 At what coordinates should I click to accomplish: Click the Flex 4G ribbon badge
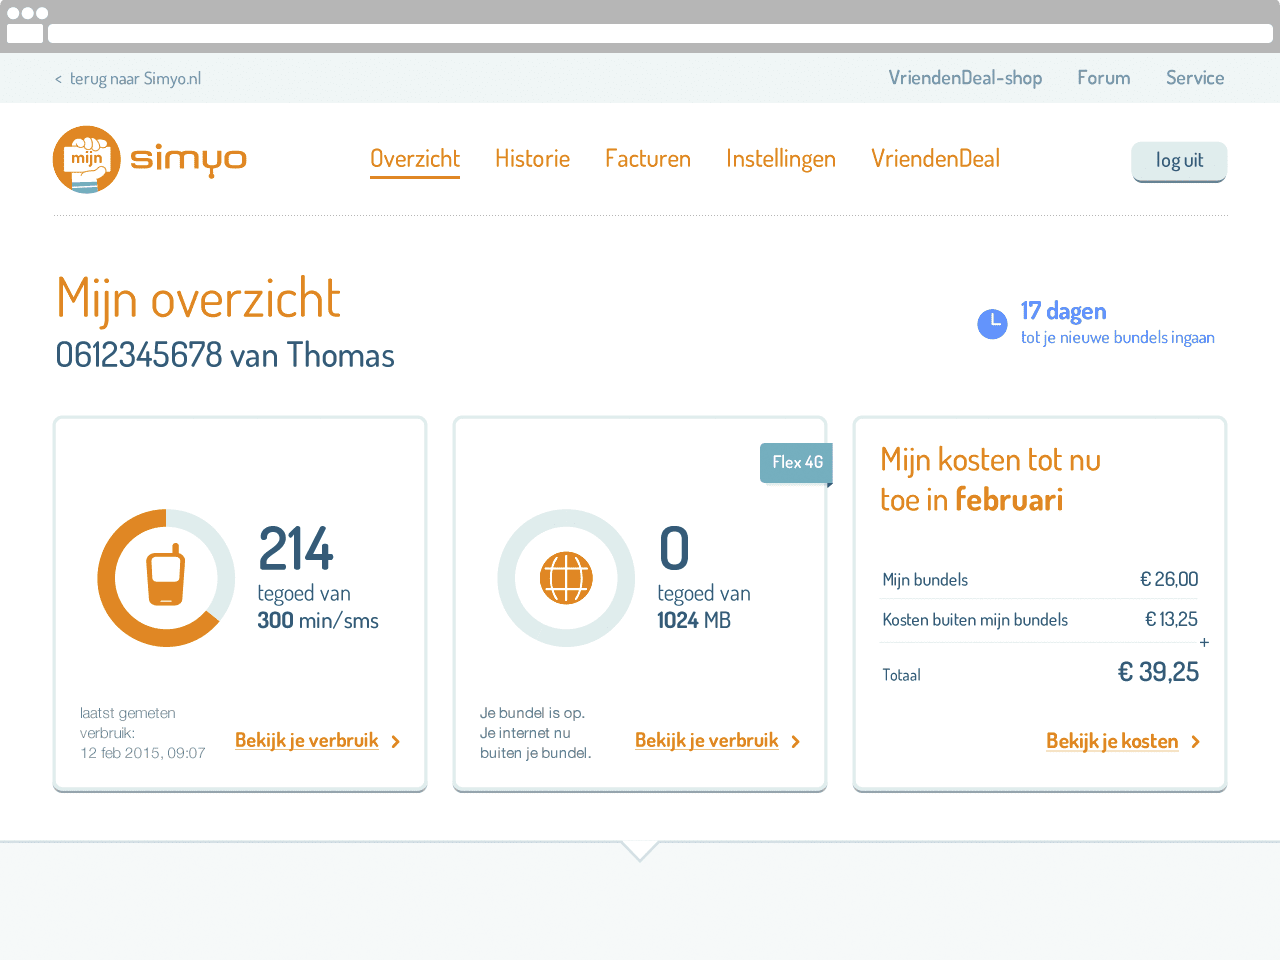click(x=797, y=463)
